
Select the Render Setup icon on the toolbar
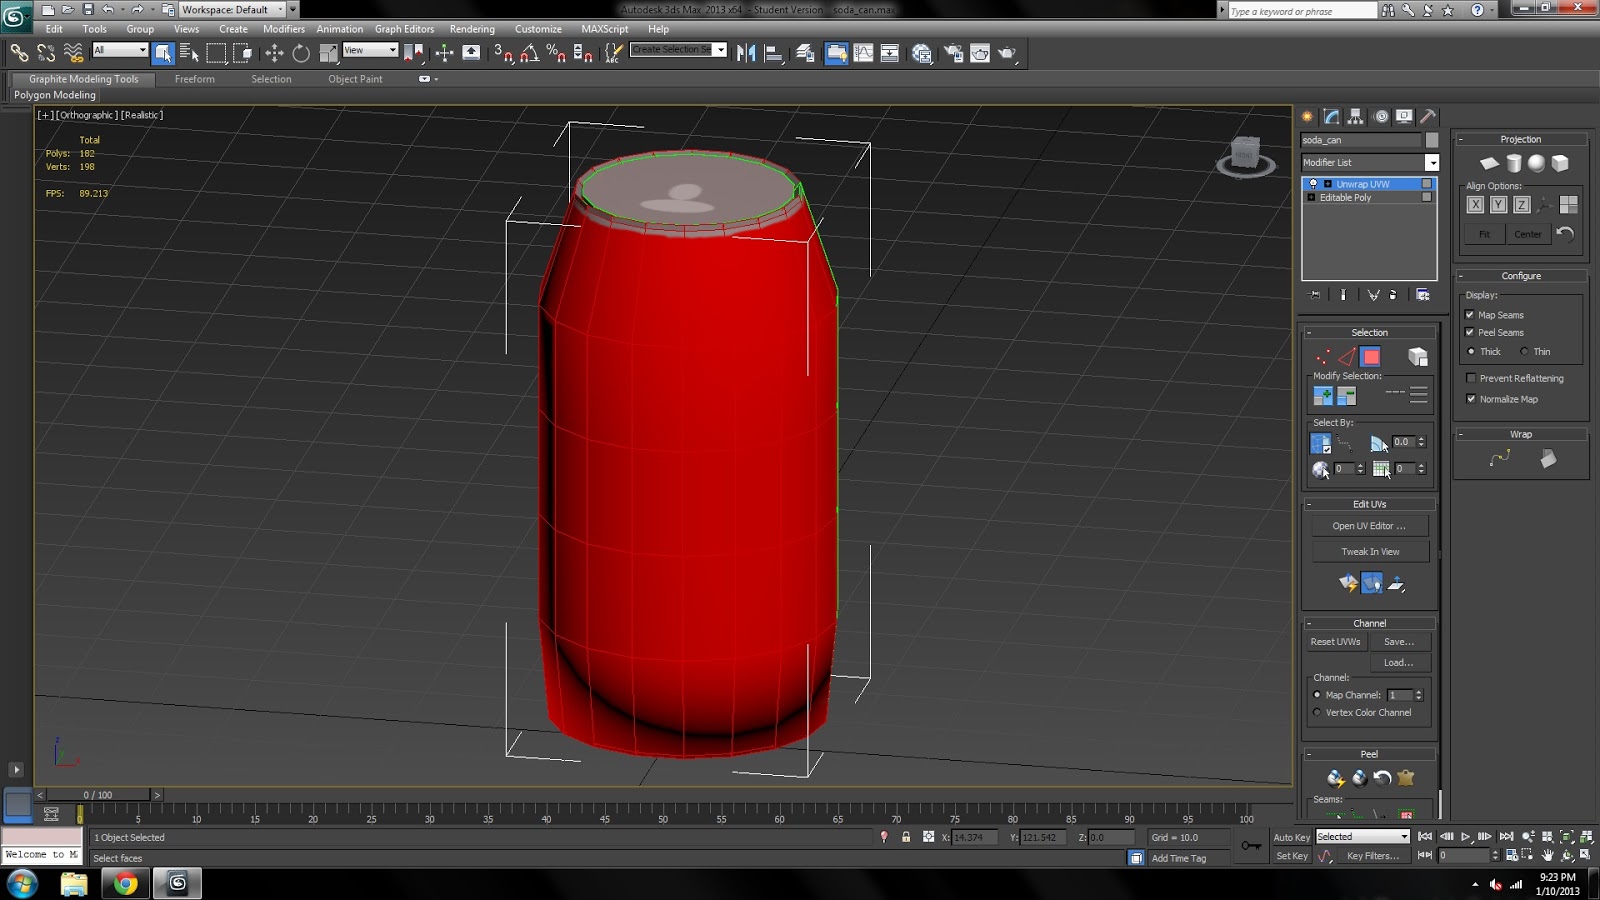953,52
